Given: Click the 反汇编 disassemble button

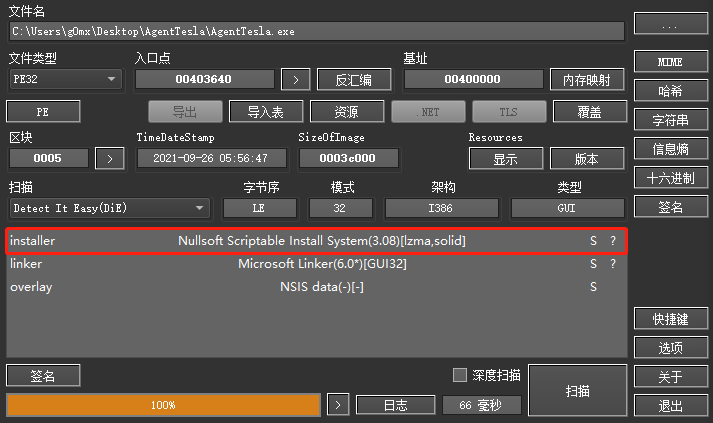Looking at the screenshot, I should (x=354, y=80).
